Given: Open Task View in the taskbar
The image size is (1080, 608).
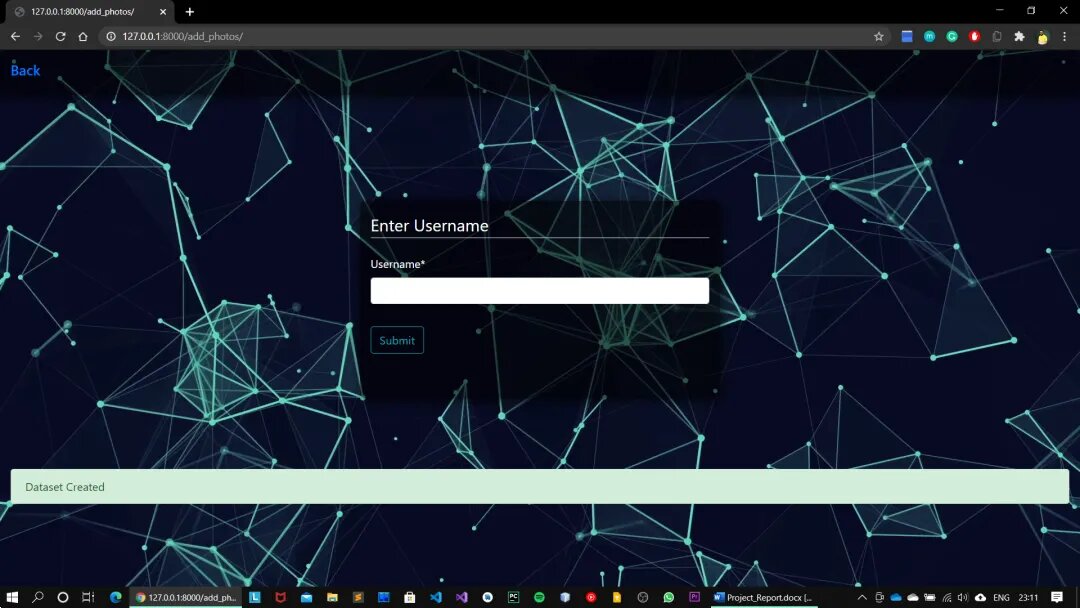Looking at the screenshot, I should pyautogui.click(x=87, y=597).
